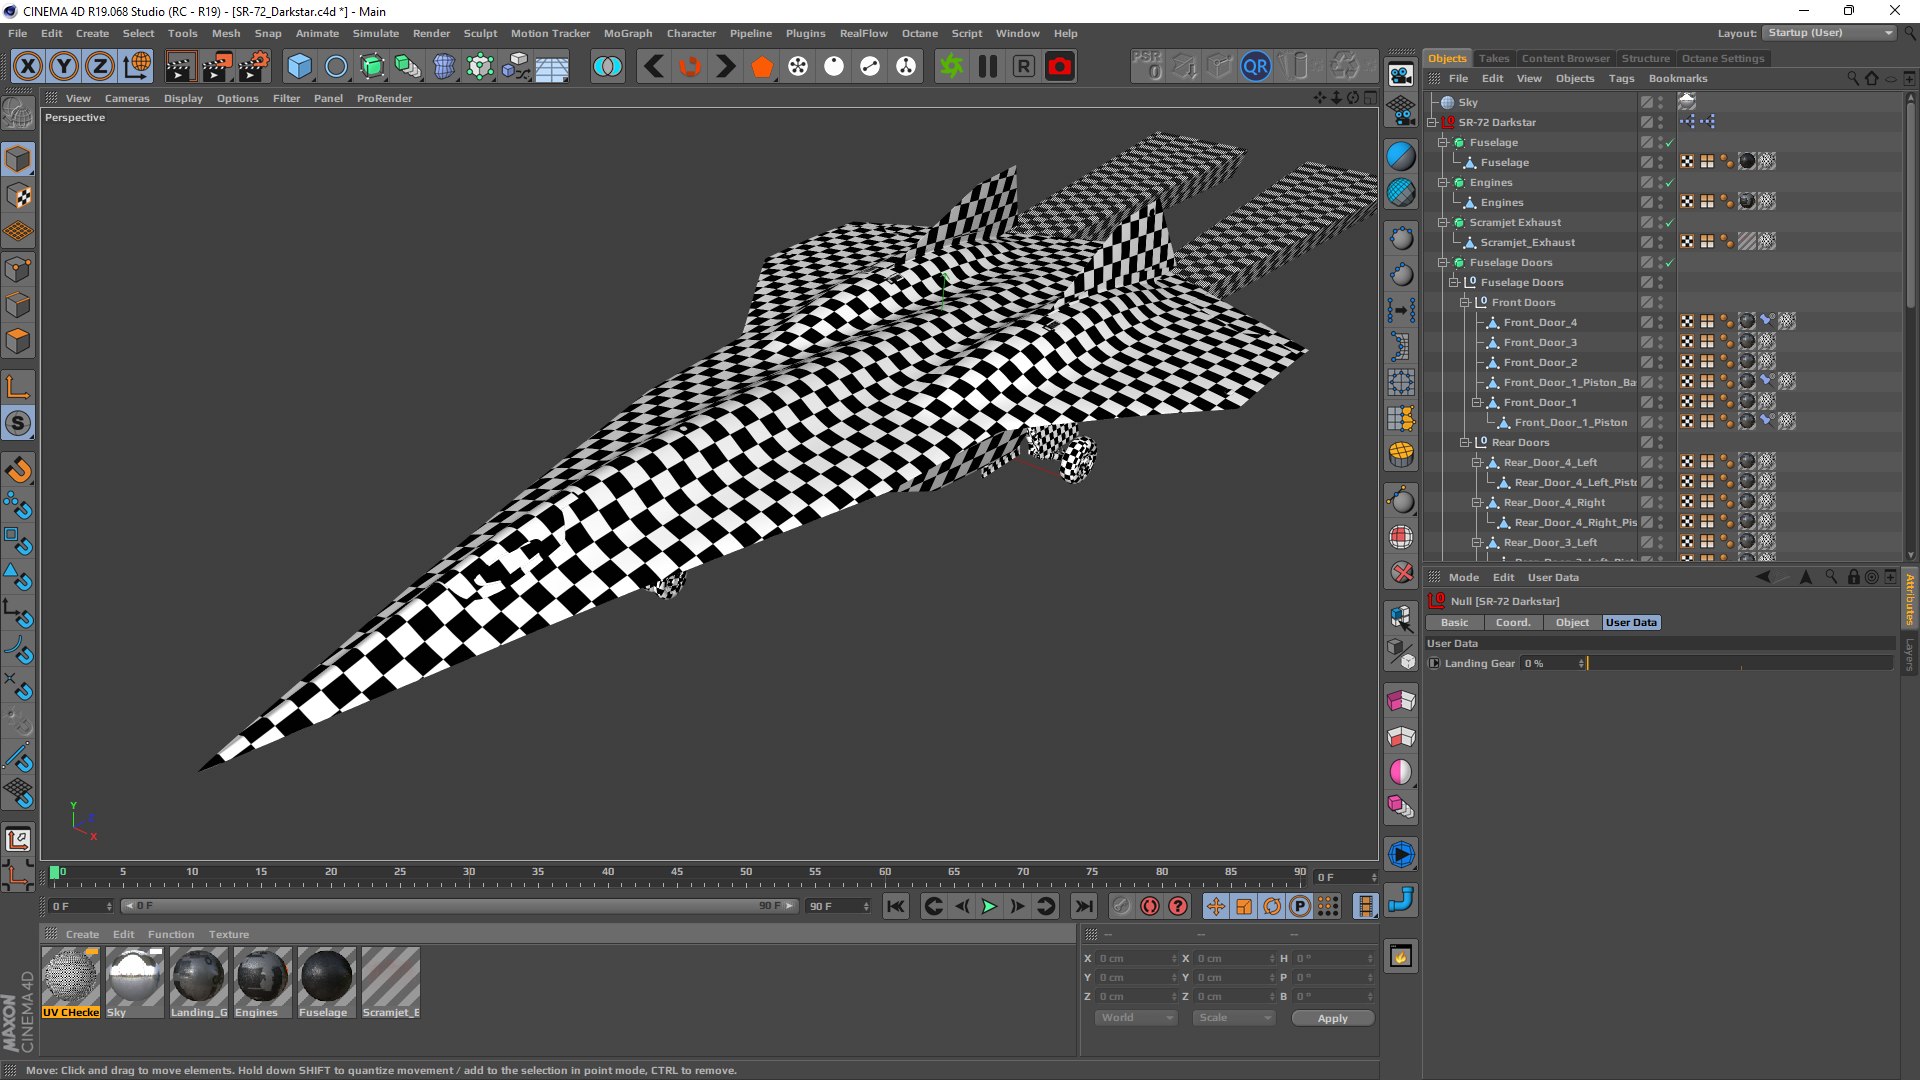
Task: Play the animation forward
Action: (x=989, y=906)
